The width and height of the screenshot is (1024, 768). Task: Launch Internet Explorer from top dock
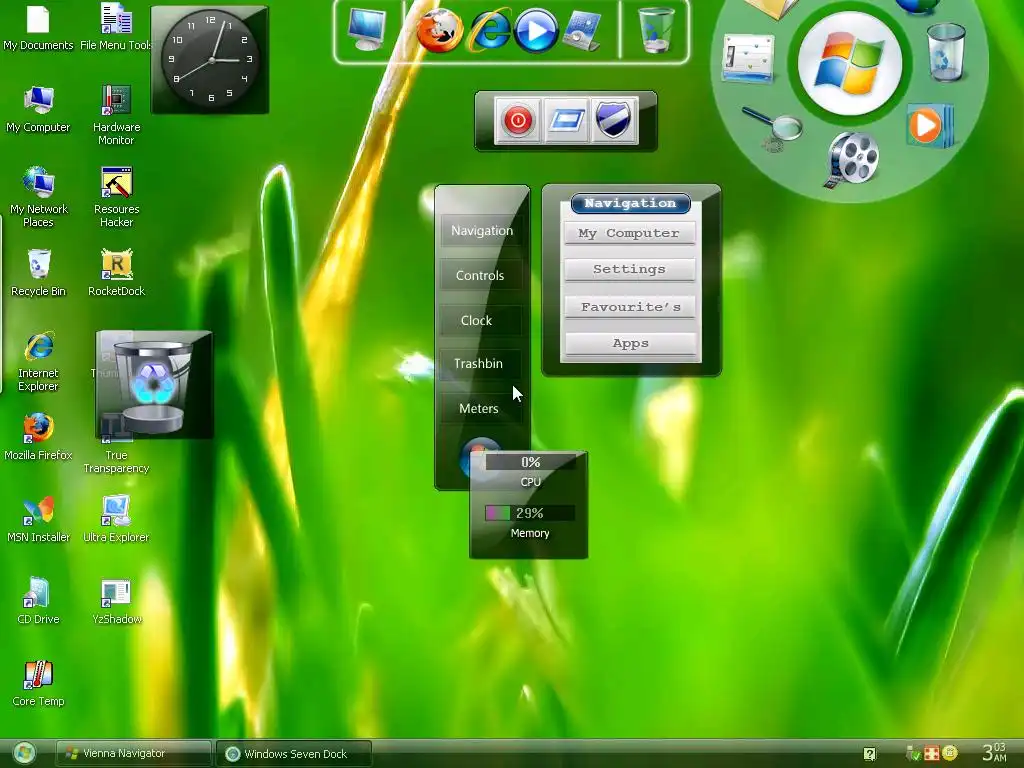490,31
